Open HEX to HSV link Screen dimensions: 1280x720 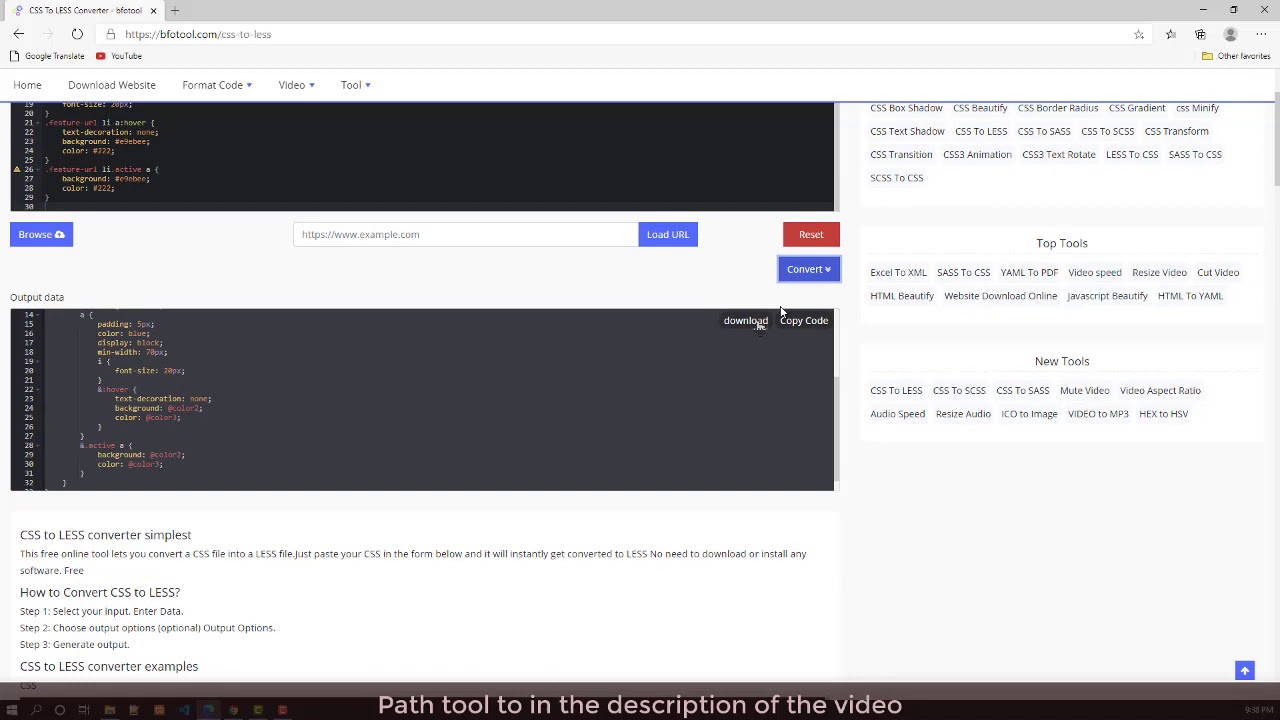(1163, 414)
